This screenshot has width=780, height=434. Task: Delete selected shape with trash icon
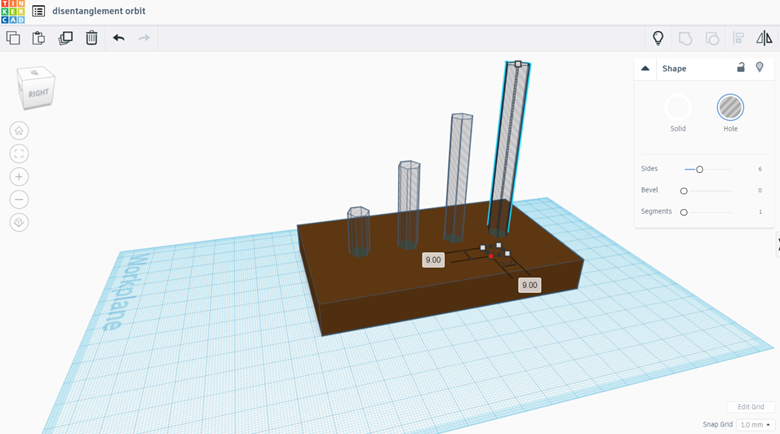click(92, 38)
